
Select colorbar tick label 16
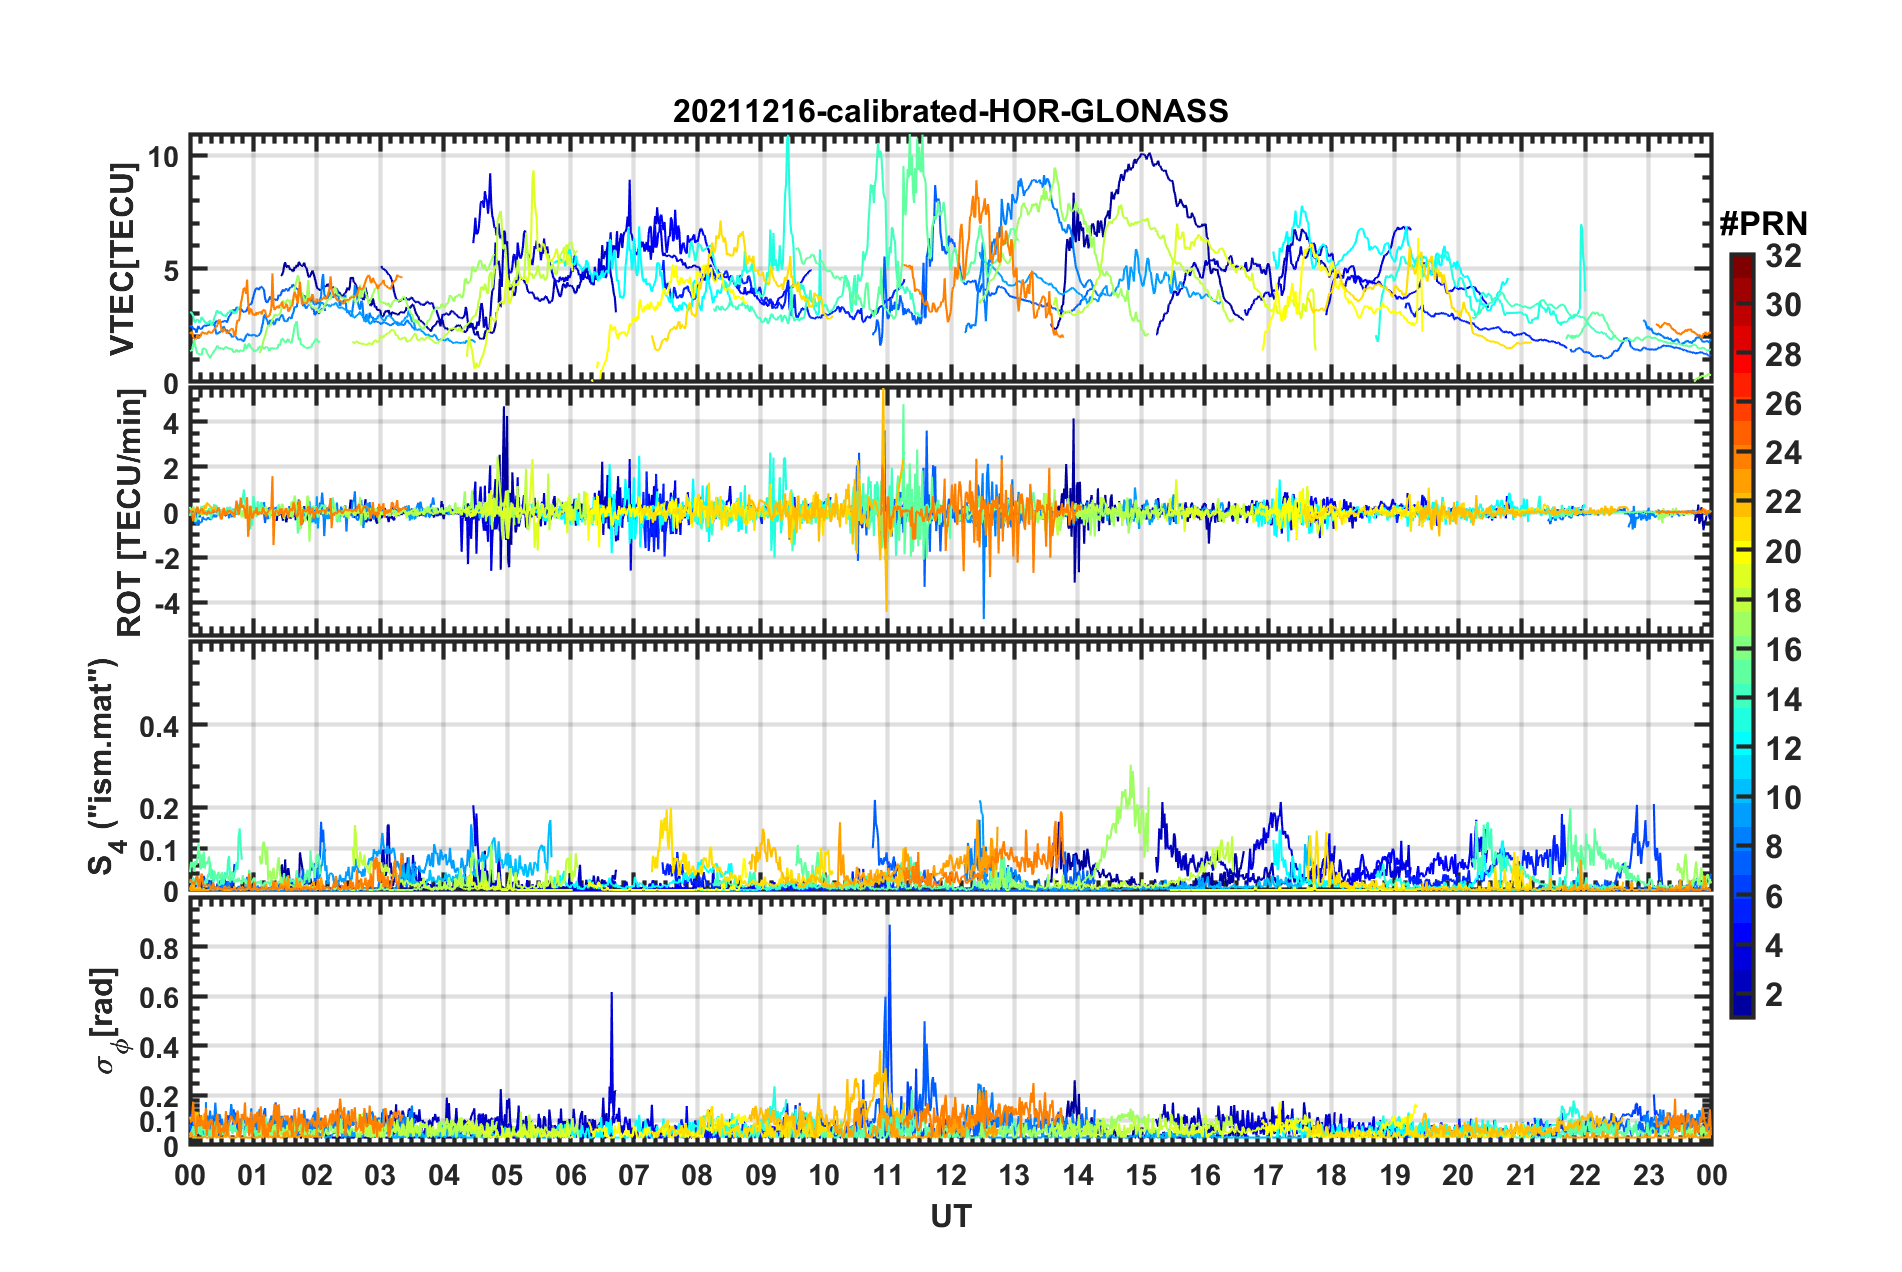tap(1783, 650)
